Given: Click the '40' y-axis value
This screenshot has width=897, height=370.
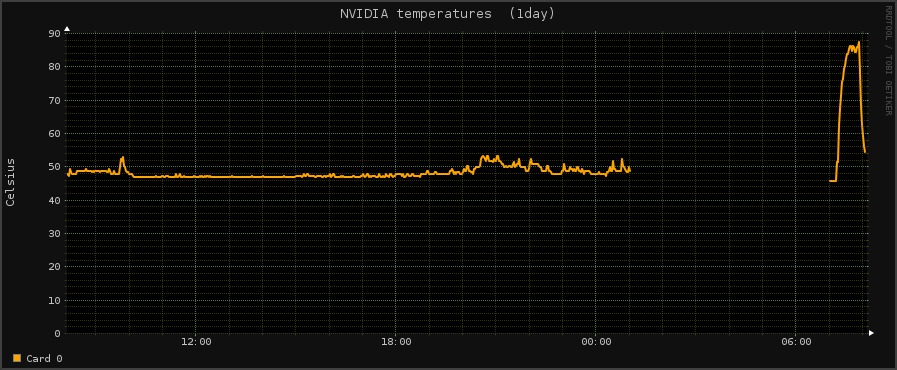Looking at the screenshot, I should click(x=54, y=200).
